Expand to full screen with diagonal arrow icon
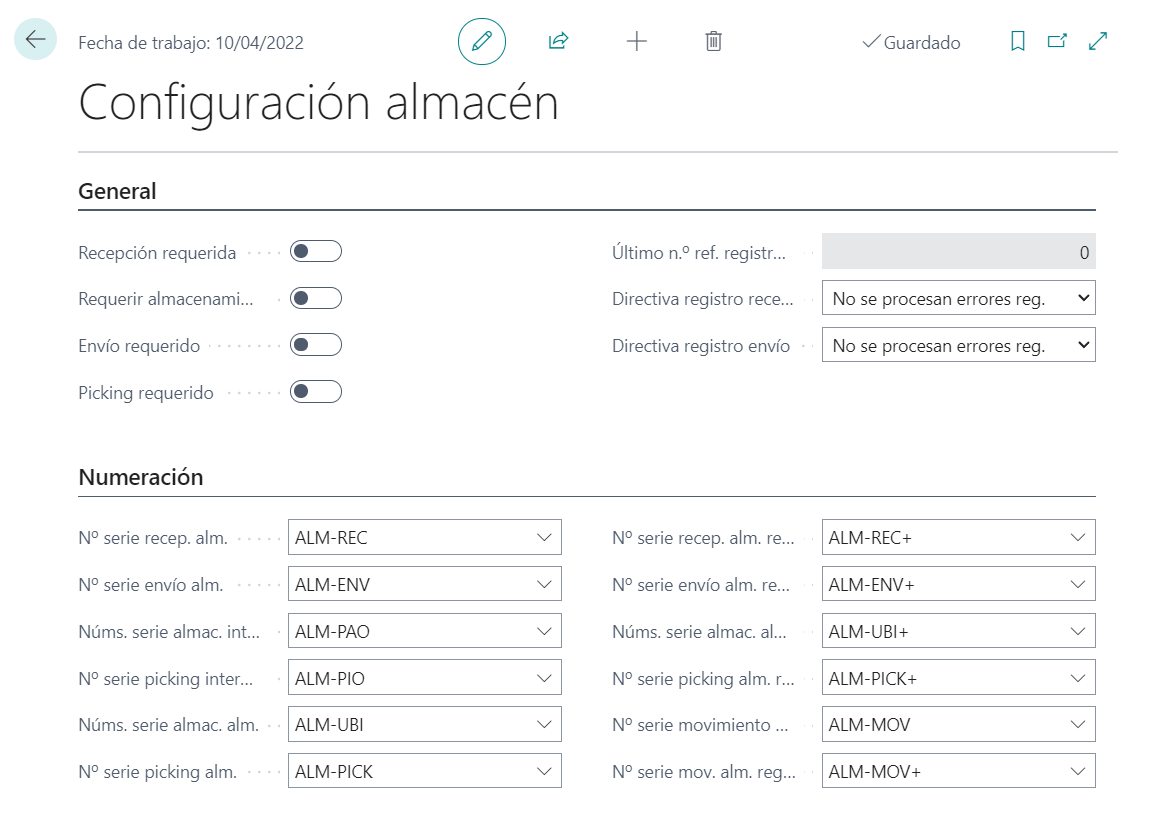This screenshot has height=838, width=1160. [1097, 41]
